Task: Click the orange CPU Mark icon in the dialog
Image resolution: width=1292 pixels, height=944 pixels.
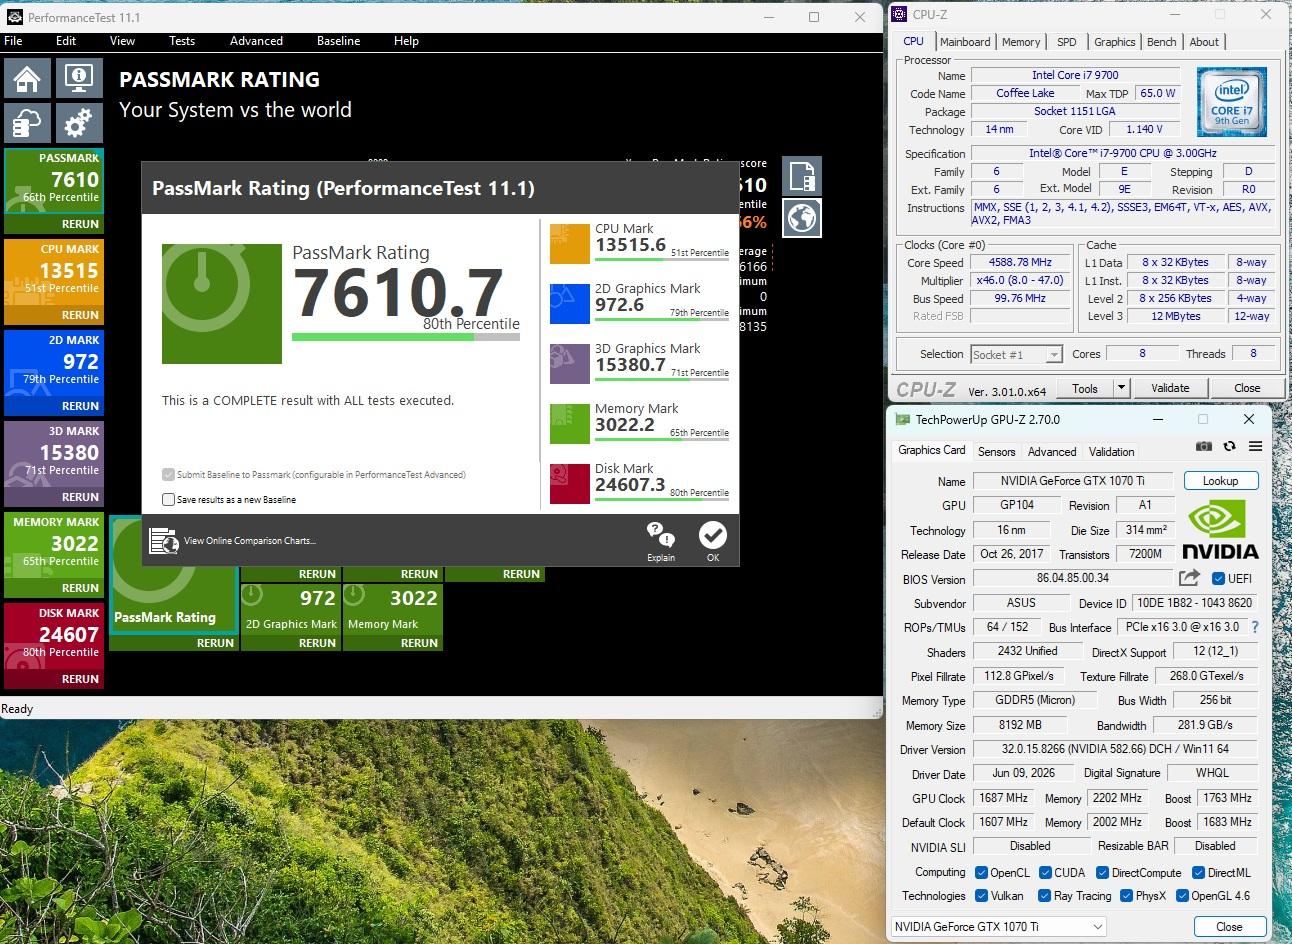Action: (570, 244)
